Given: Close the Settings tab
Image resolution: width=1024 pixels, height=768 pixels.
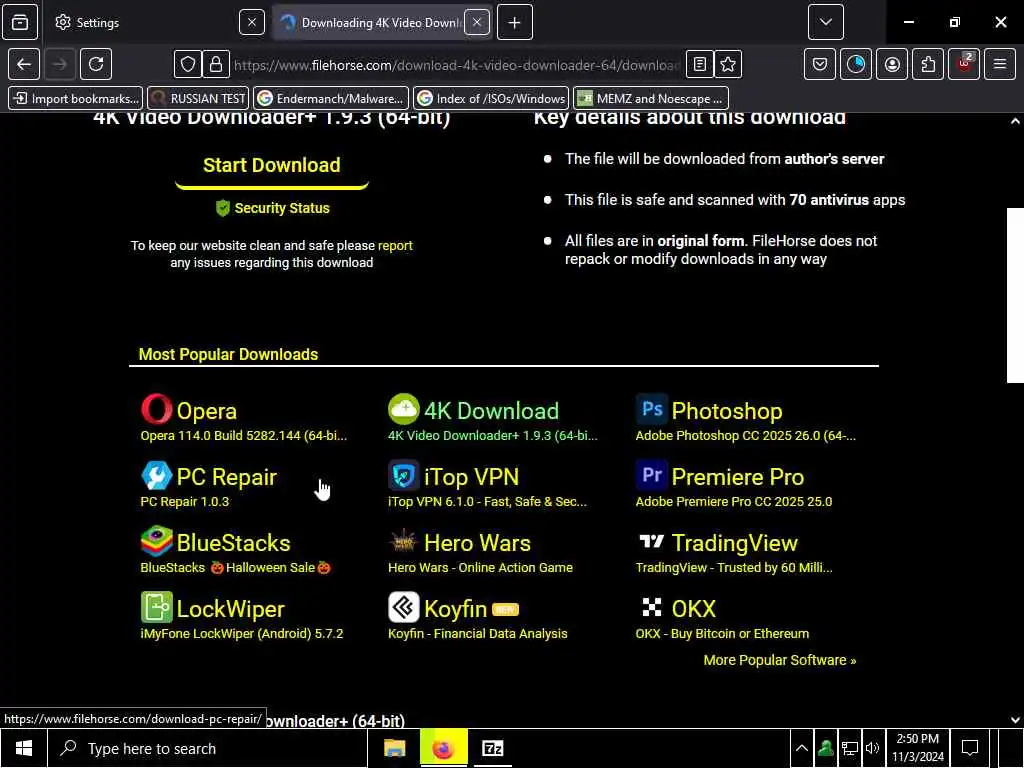Looking at the screenshot, I should 251,22.
